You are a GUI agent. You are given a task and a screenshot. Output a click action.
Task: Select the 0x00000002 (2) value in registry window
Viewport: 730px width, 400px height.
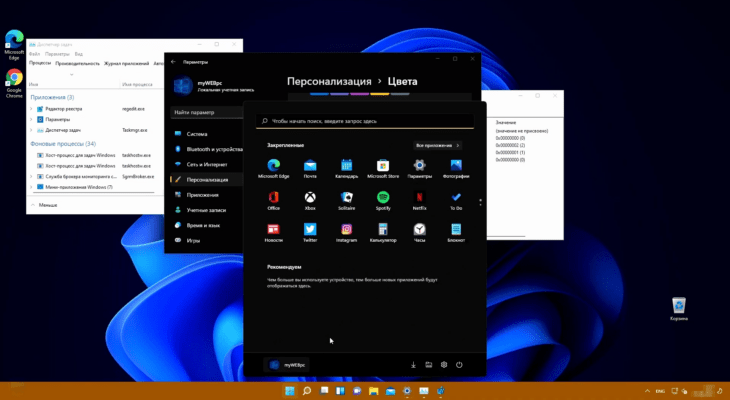[510, 145]
